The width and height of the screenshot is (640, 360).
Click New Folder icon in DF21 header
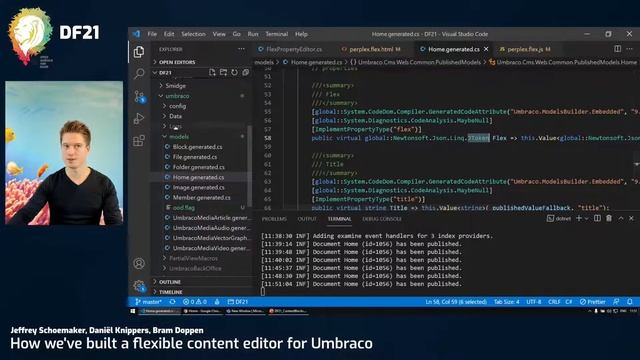tap(223, 73)
